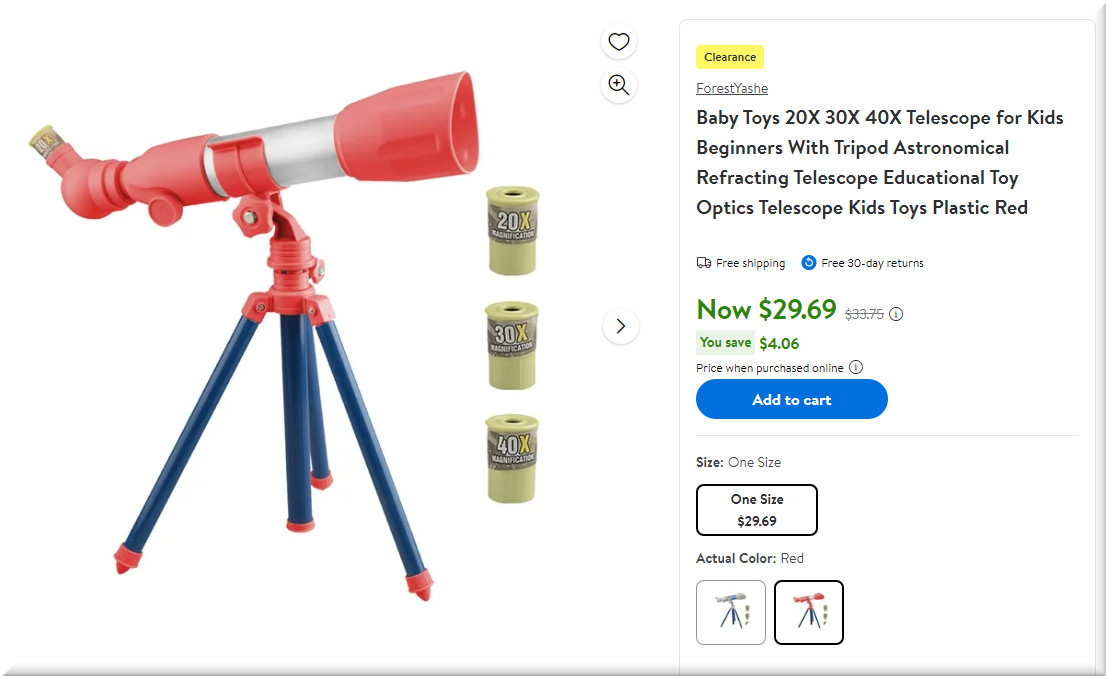Click the info icon beside the $33.75 price
1106x676 pixels.
pos(896,314)
